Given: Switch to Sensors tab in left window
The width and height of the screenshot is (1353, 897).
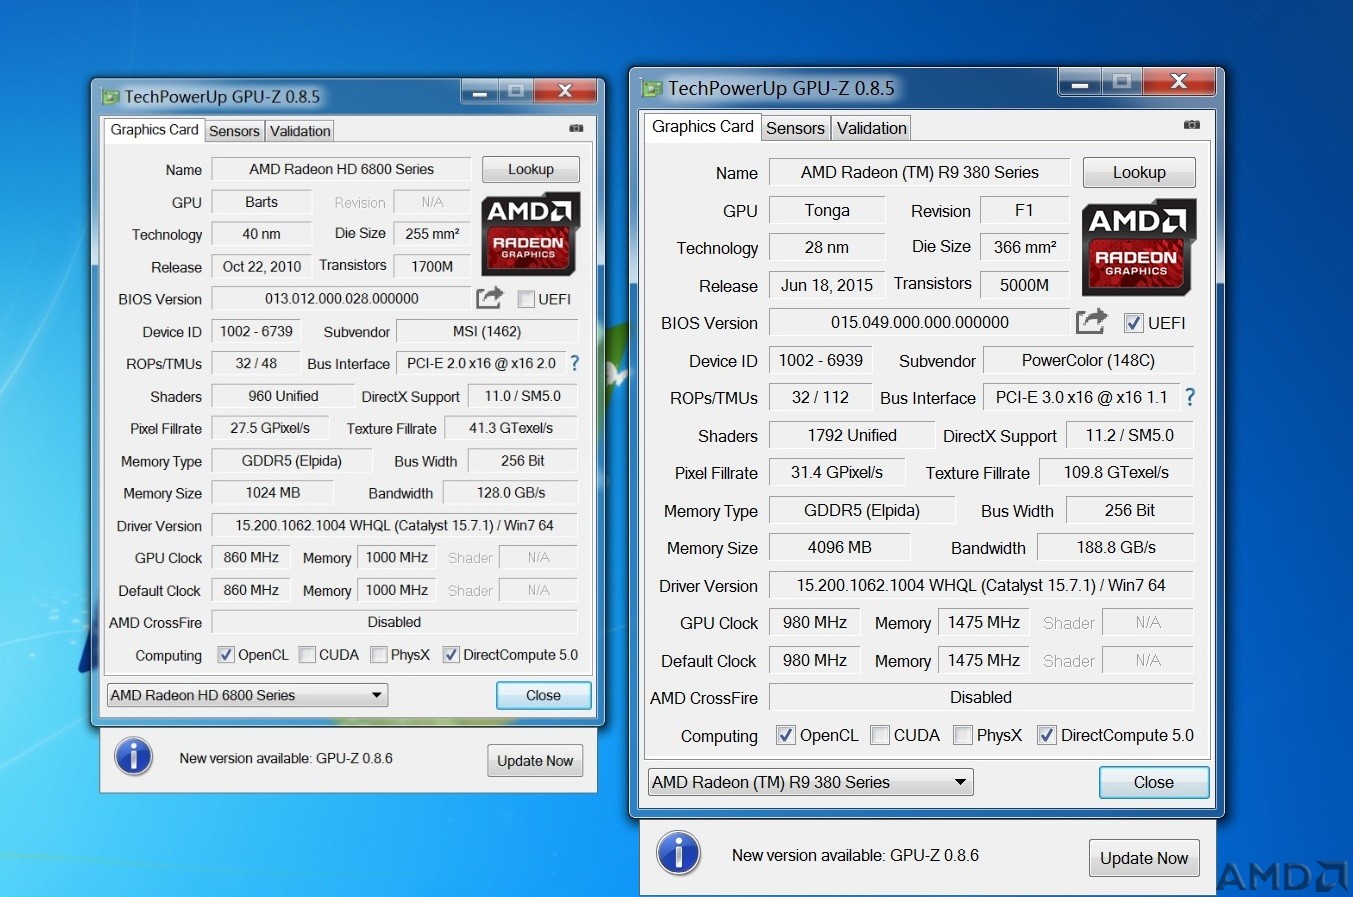Looking at the screenshot, I should click(x=234, y=131).
